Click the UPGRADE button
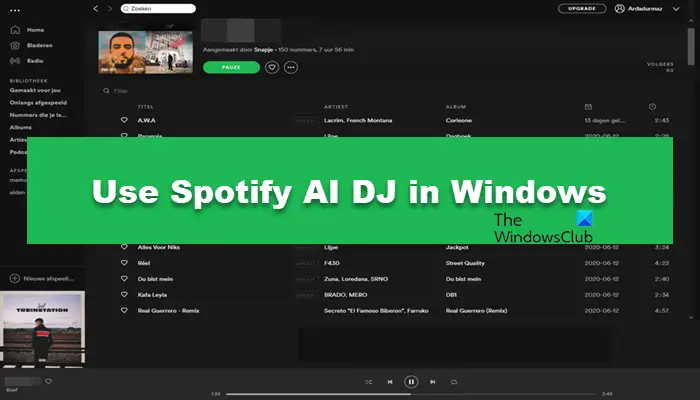Screen dimensions: 700x400 point(582,8)
